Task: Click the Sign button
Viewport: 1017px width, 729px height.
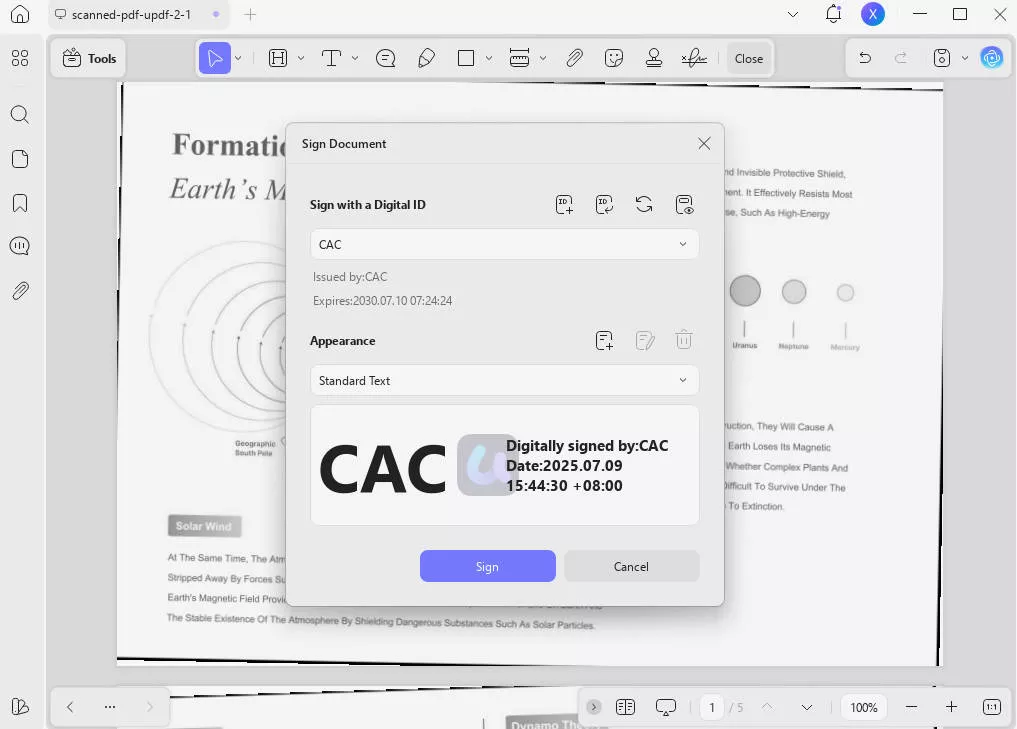Action: [488, 566]
